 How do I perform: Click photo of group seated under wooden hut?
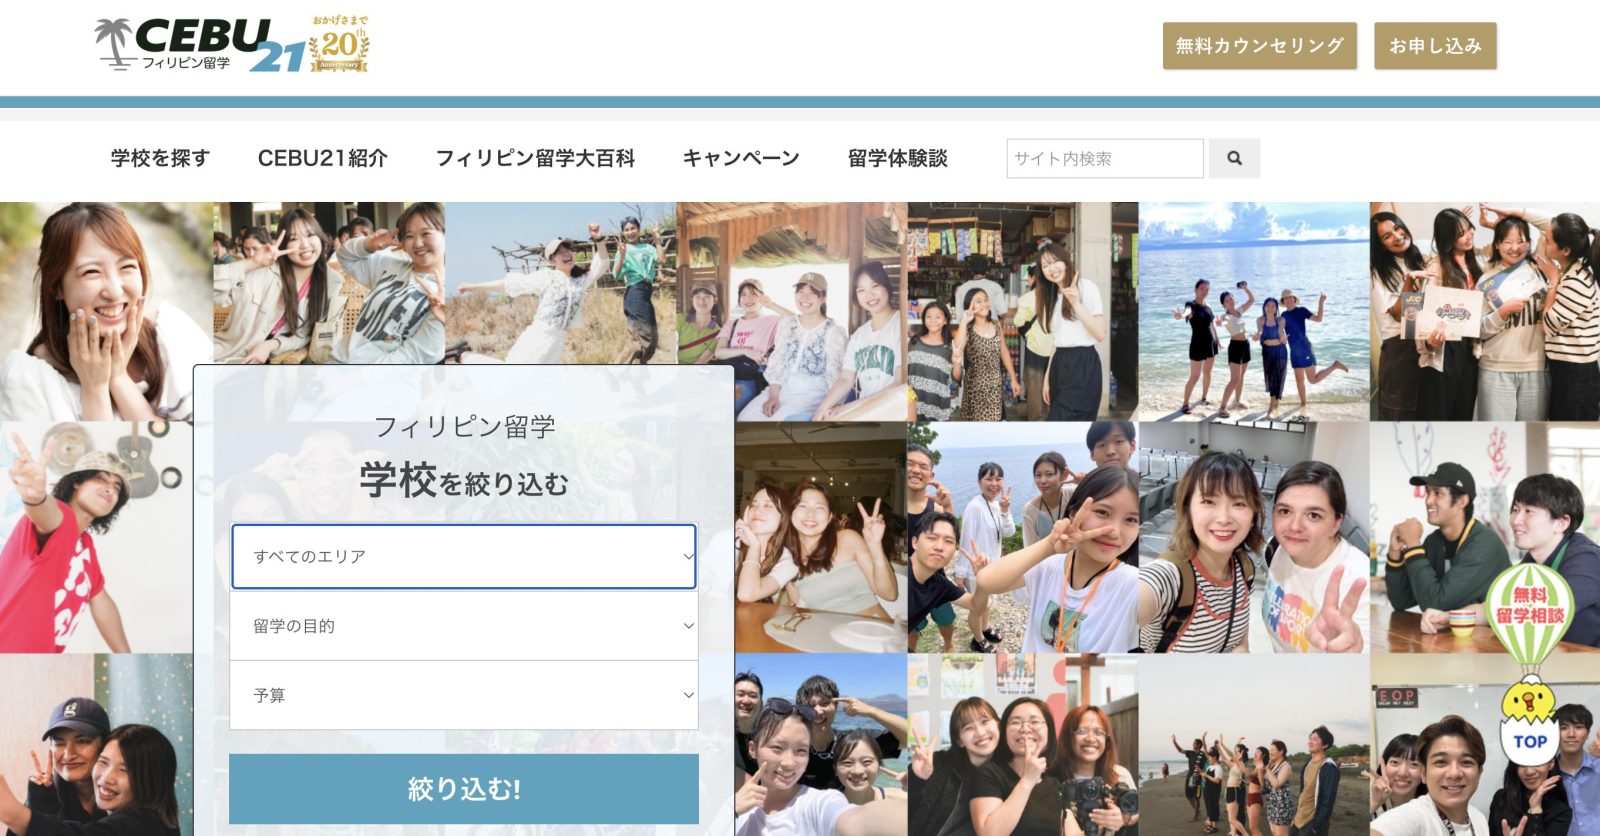(x=792, y=311)
